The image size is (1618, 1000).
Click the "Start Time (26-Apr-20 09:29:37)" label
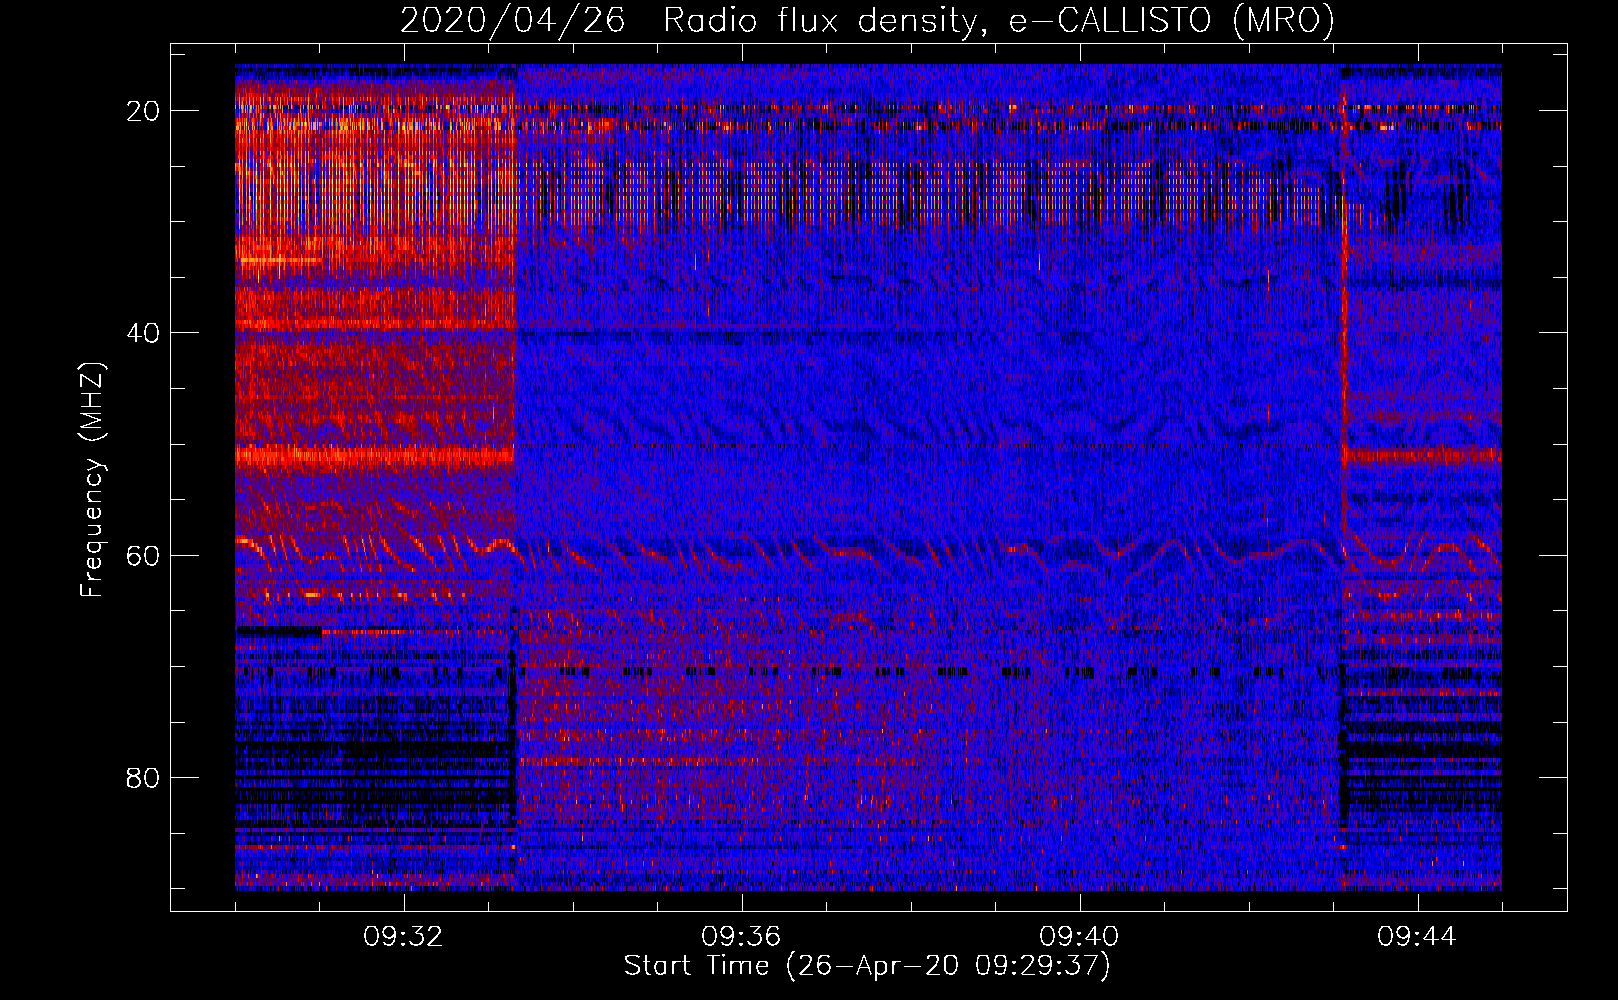(x=867, y=966)
